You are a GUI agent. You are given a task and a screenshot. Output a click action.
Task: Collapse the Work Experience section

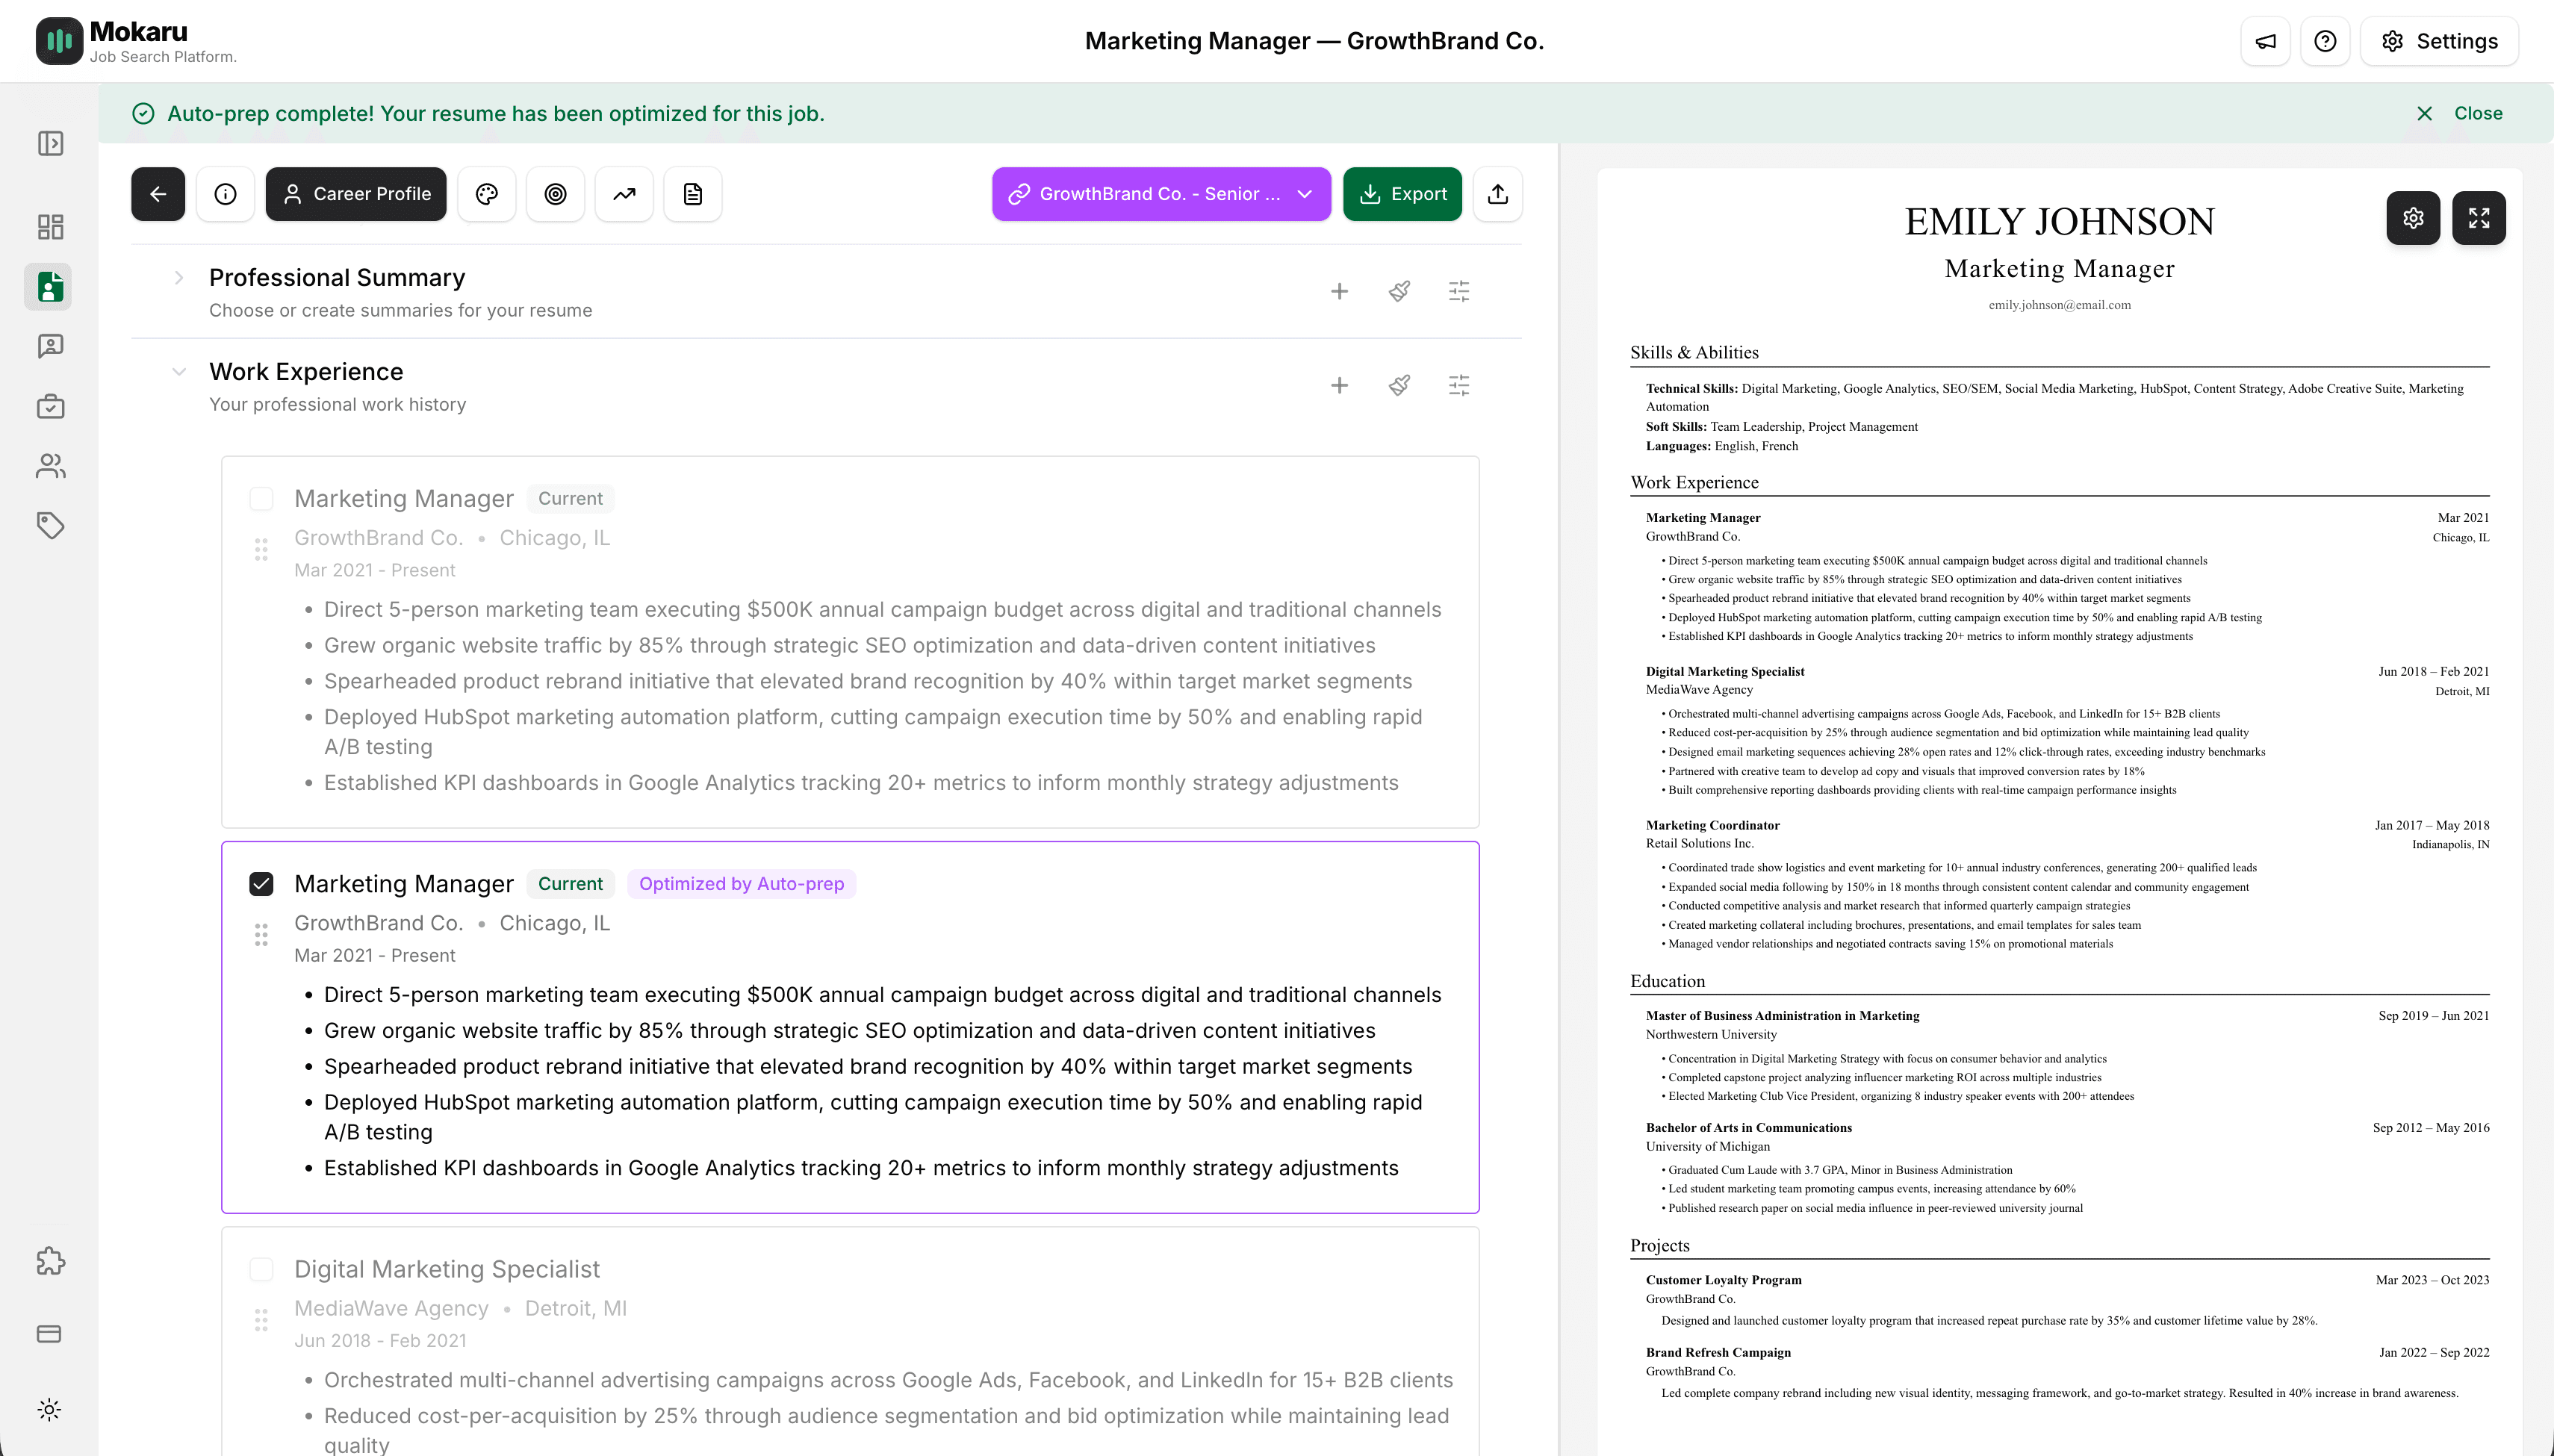tap(179, 371)
